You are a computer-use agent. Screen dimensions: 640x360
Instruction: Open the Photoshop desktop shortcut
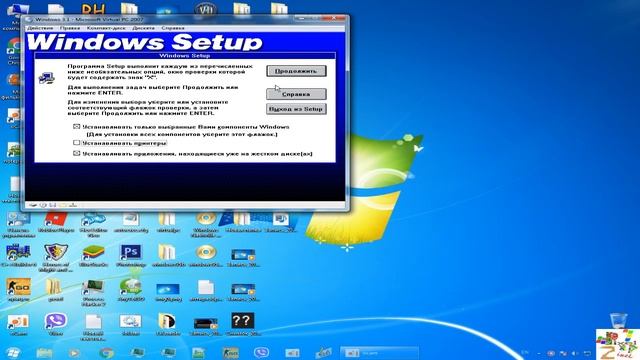pos(131,256)
